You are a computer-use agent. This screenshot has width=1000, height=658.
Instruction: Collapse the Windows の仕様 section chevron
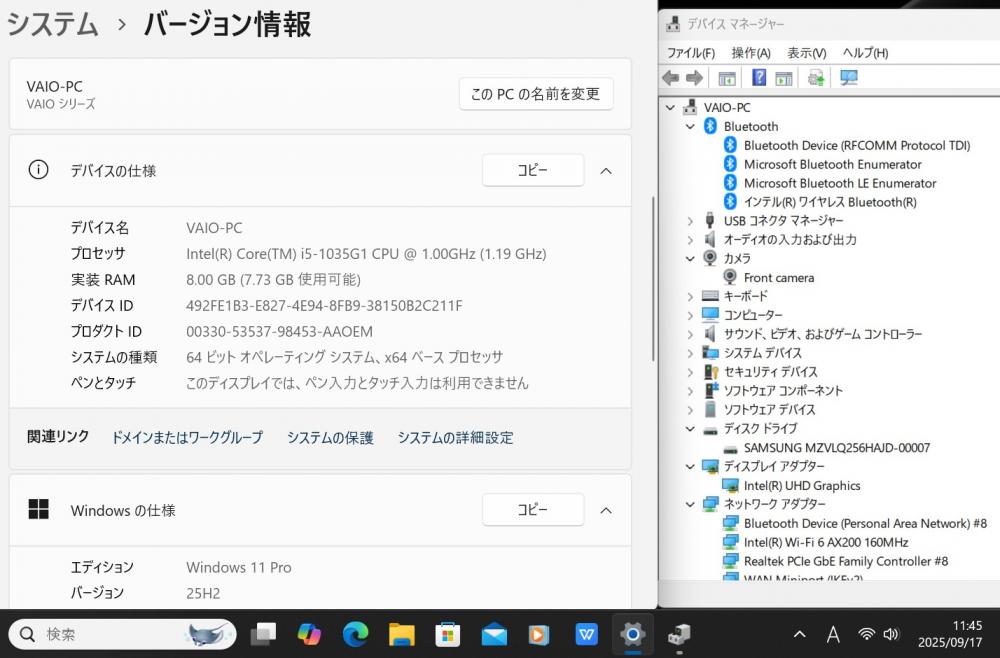(606, 510)
